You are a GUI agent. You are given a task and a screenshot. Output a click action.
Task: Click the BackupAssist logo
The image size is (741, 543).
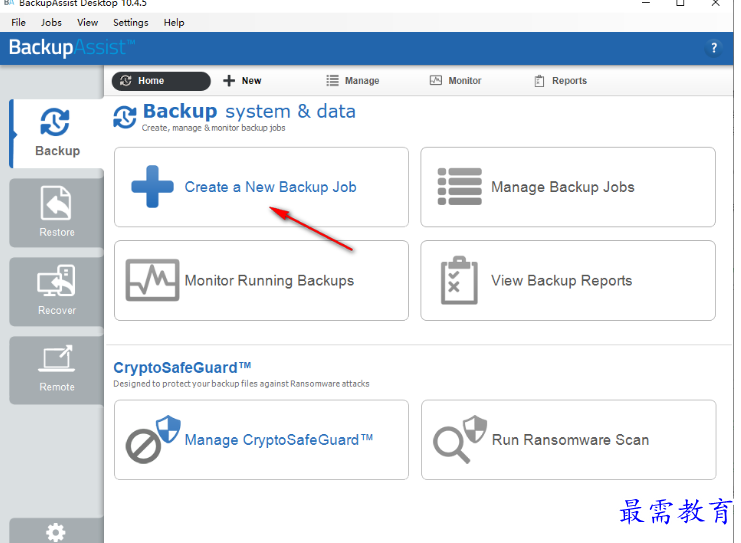tap(72, 48)
